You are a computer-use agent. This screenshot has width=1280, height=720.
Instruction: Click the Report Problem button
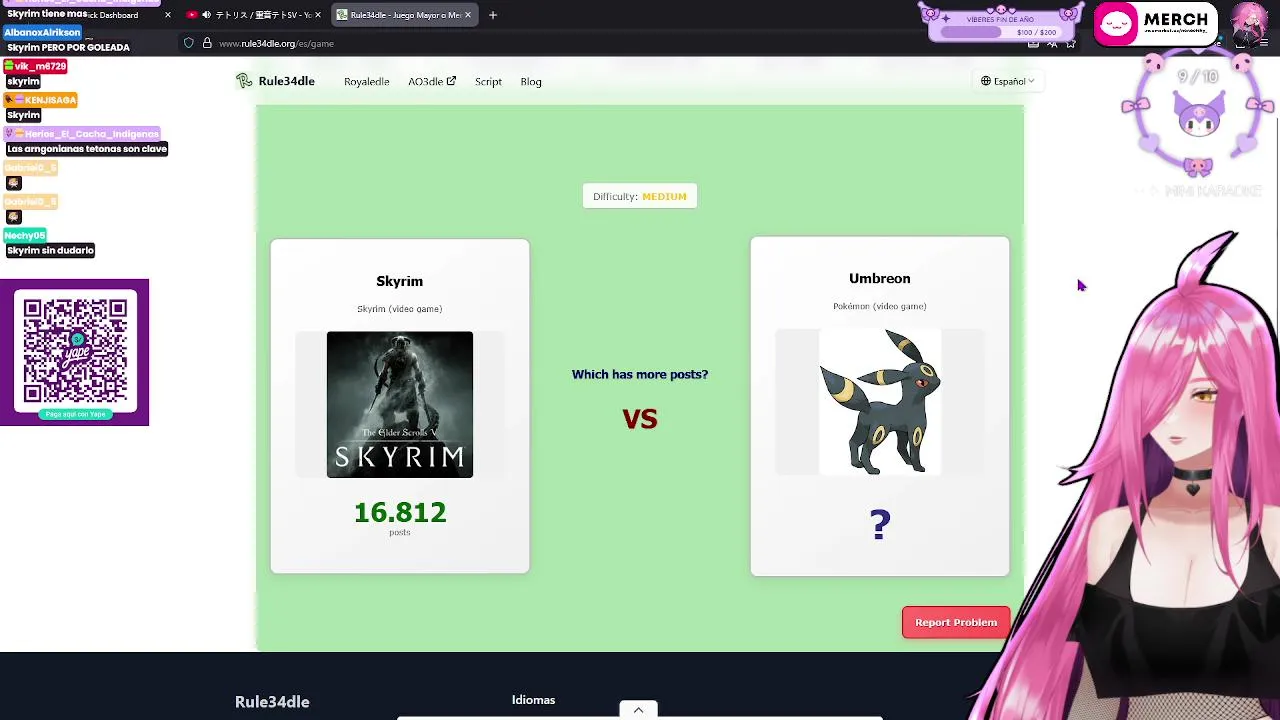[x=956, y=622]
